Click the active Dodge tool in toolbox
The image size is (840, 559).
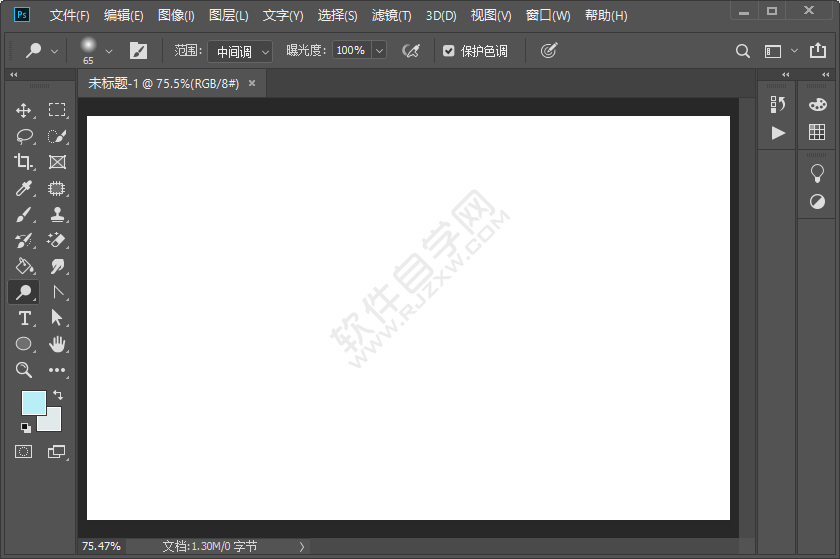coord(24,292)
